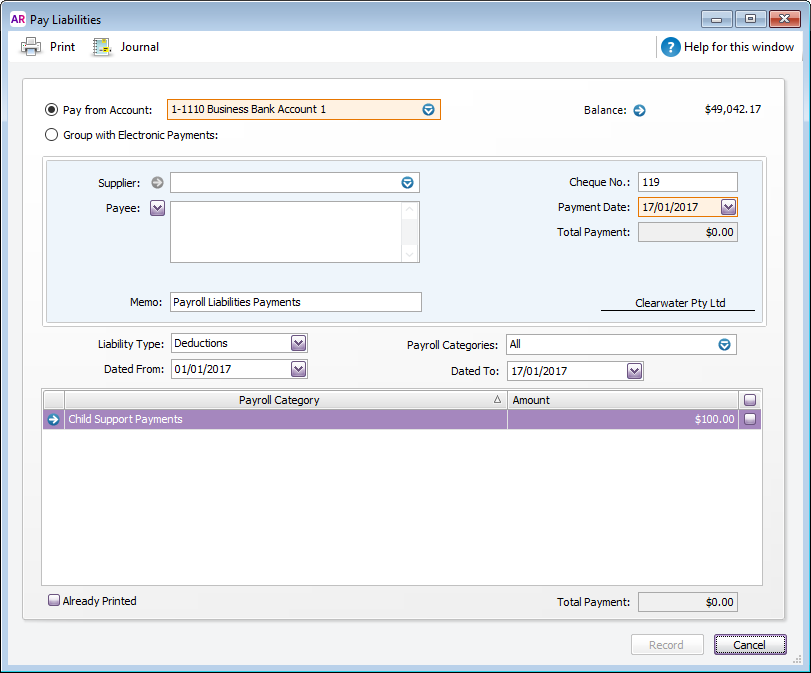The height and width of the screenshot is (673, 811).
Task: Click the Record button
Action: [667, 645]
